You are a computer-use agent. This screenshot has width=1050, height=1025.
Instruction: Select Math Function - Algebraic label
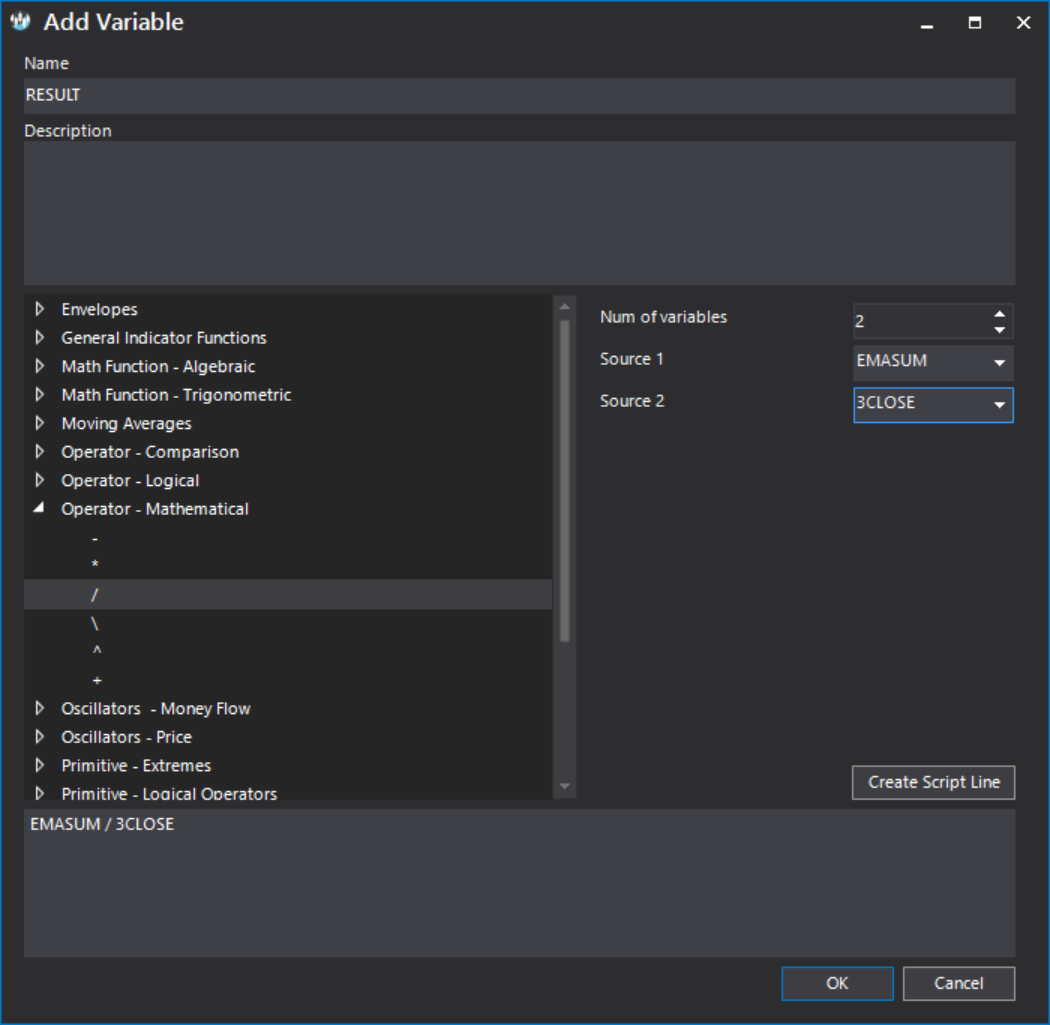(158, 367)
